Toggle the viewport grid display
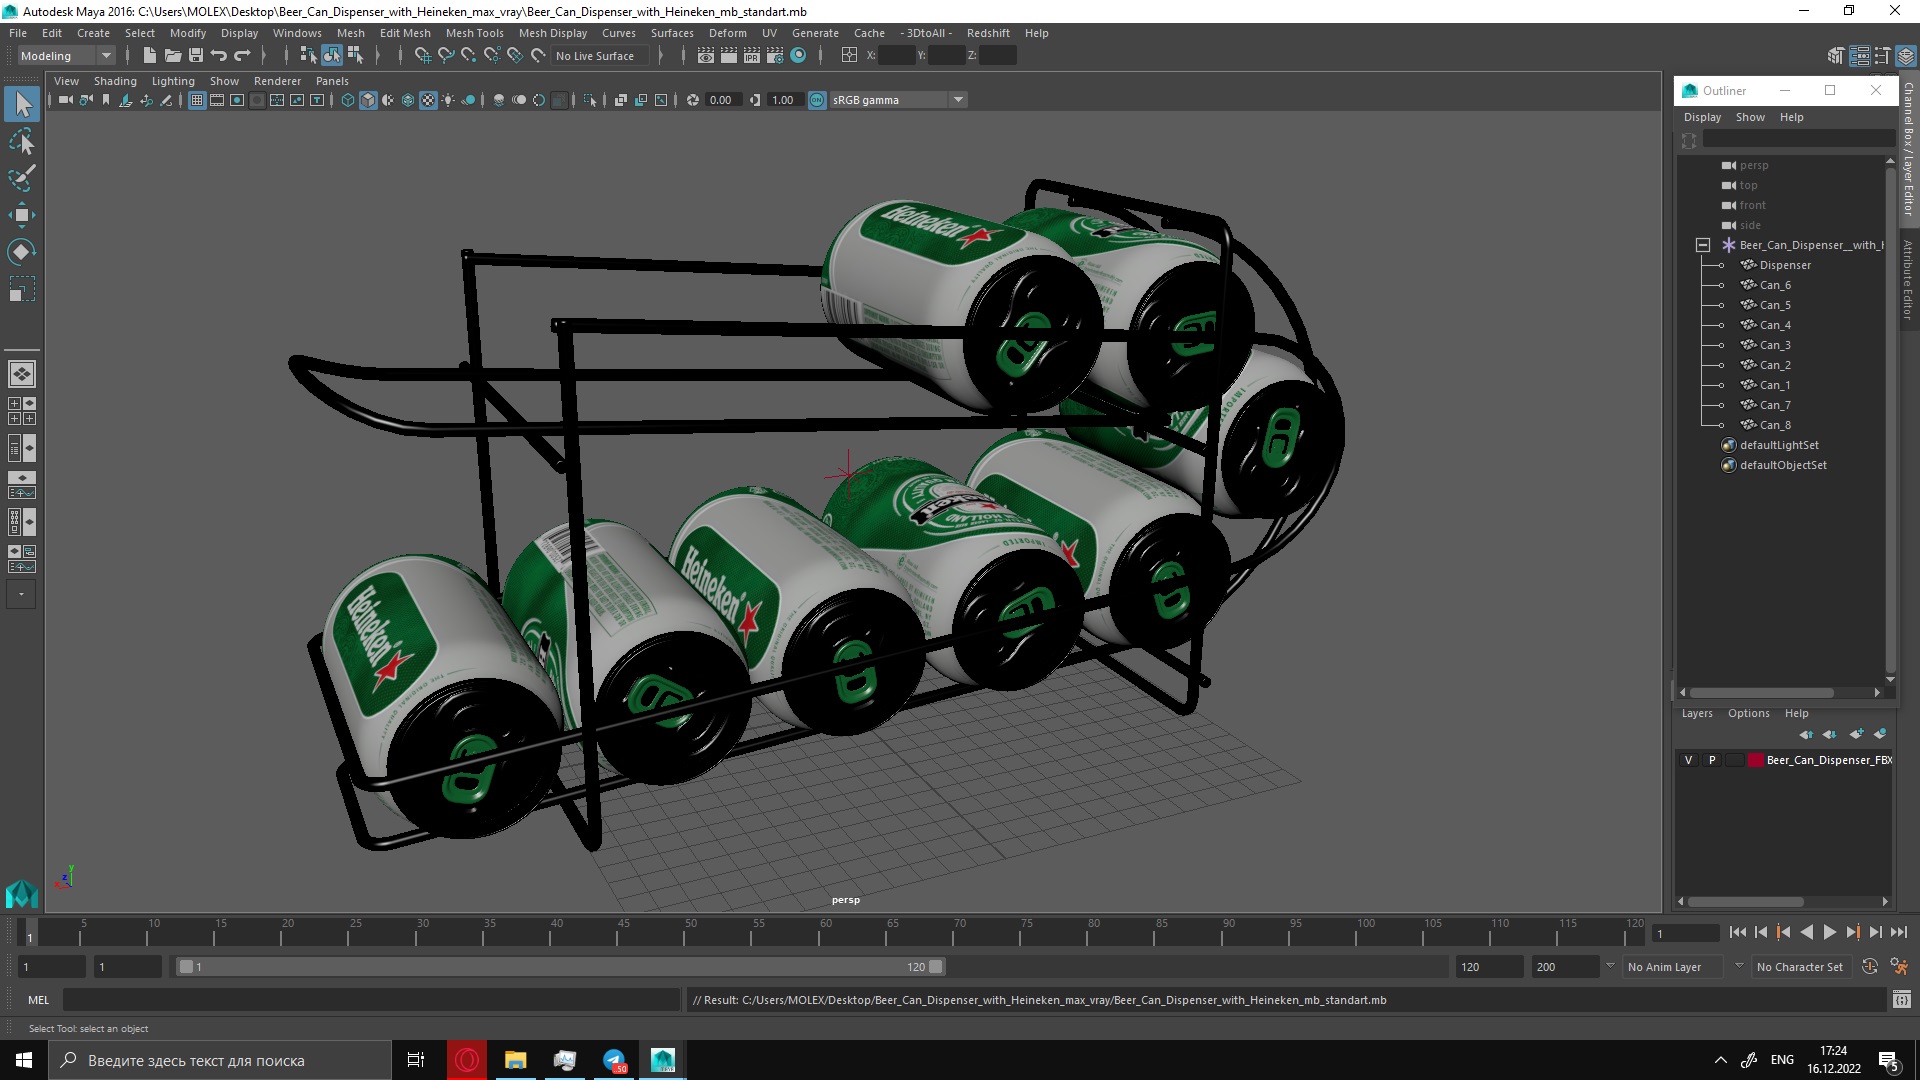Screen dimensions: 1920x1080 coord(197,100)
